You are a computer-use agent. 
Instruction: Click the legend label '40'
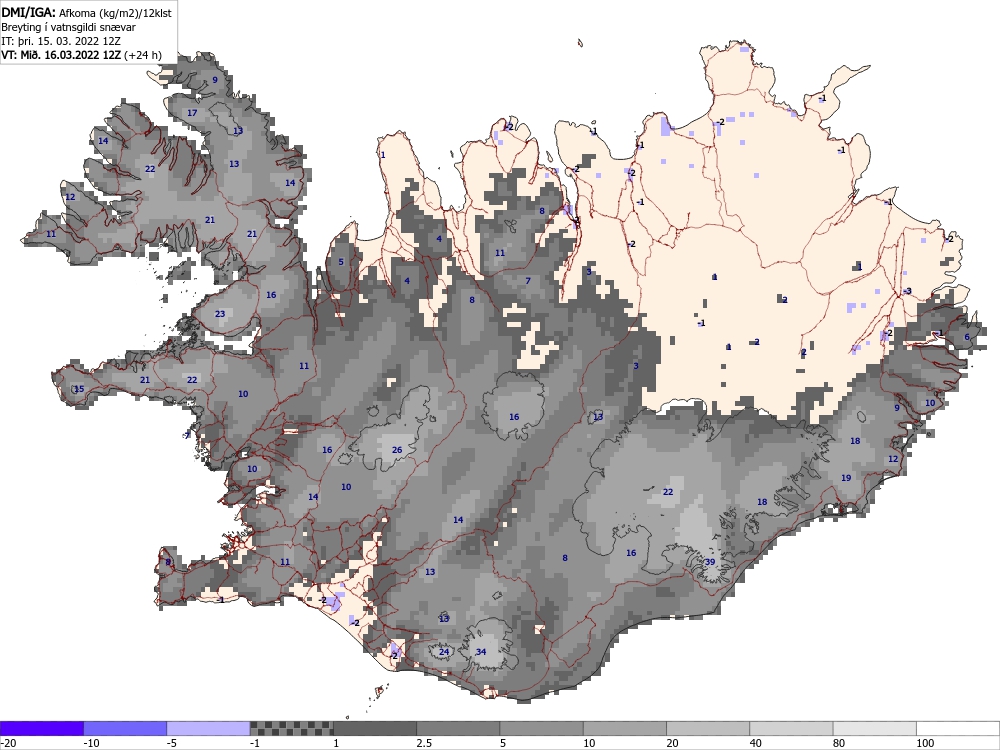pyautogui.click(x=756, y=744)
